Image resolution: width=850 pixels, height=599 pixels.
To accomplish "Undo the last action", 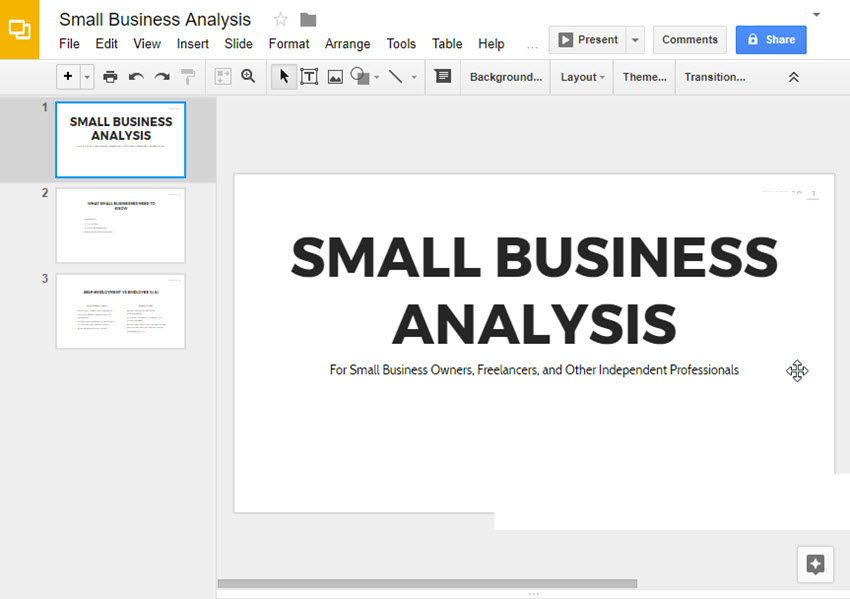I will (135, 76).
